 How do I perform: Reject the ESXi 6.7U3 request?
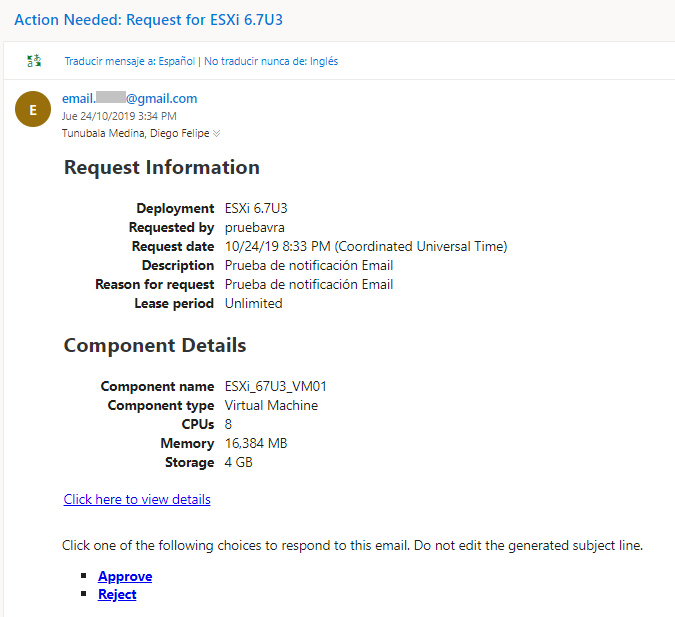(117, 594)
